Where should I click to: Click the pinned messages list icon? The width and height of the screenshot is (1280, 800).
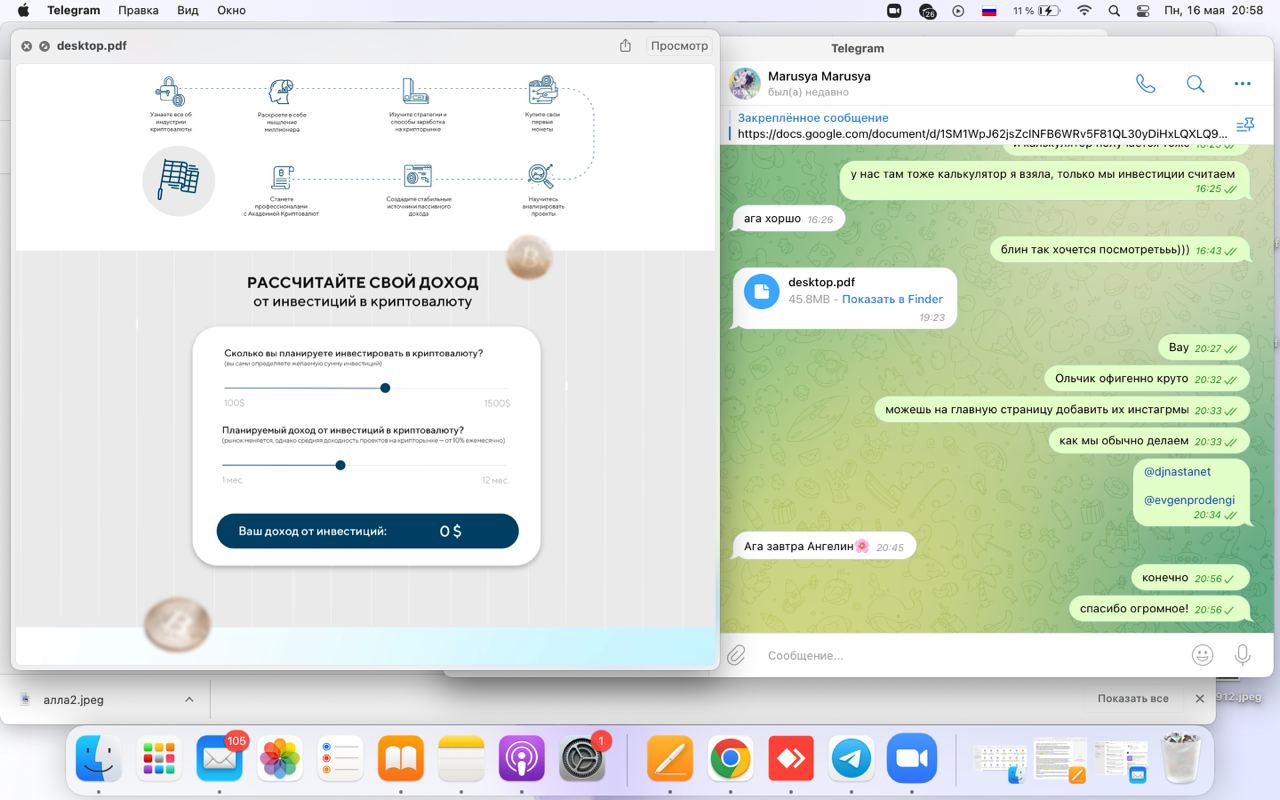pyautogui.click(x=1245, y=125)
